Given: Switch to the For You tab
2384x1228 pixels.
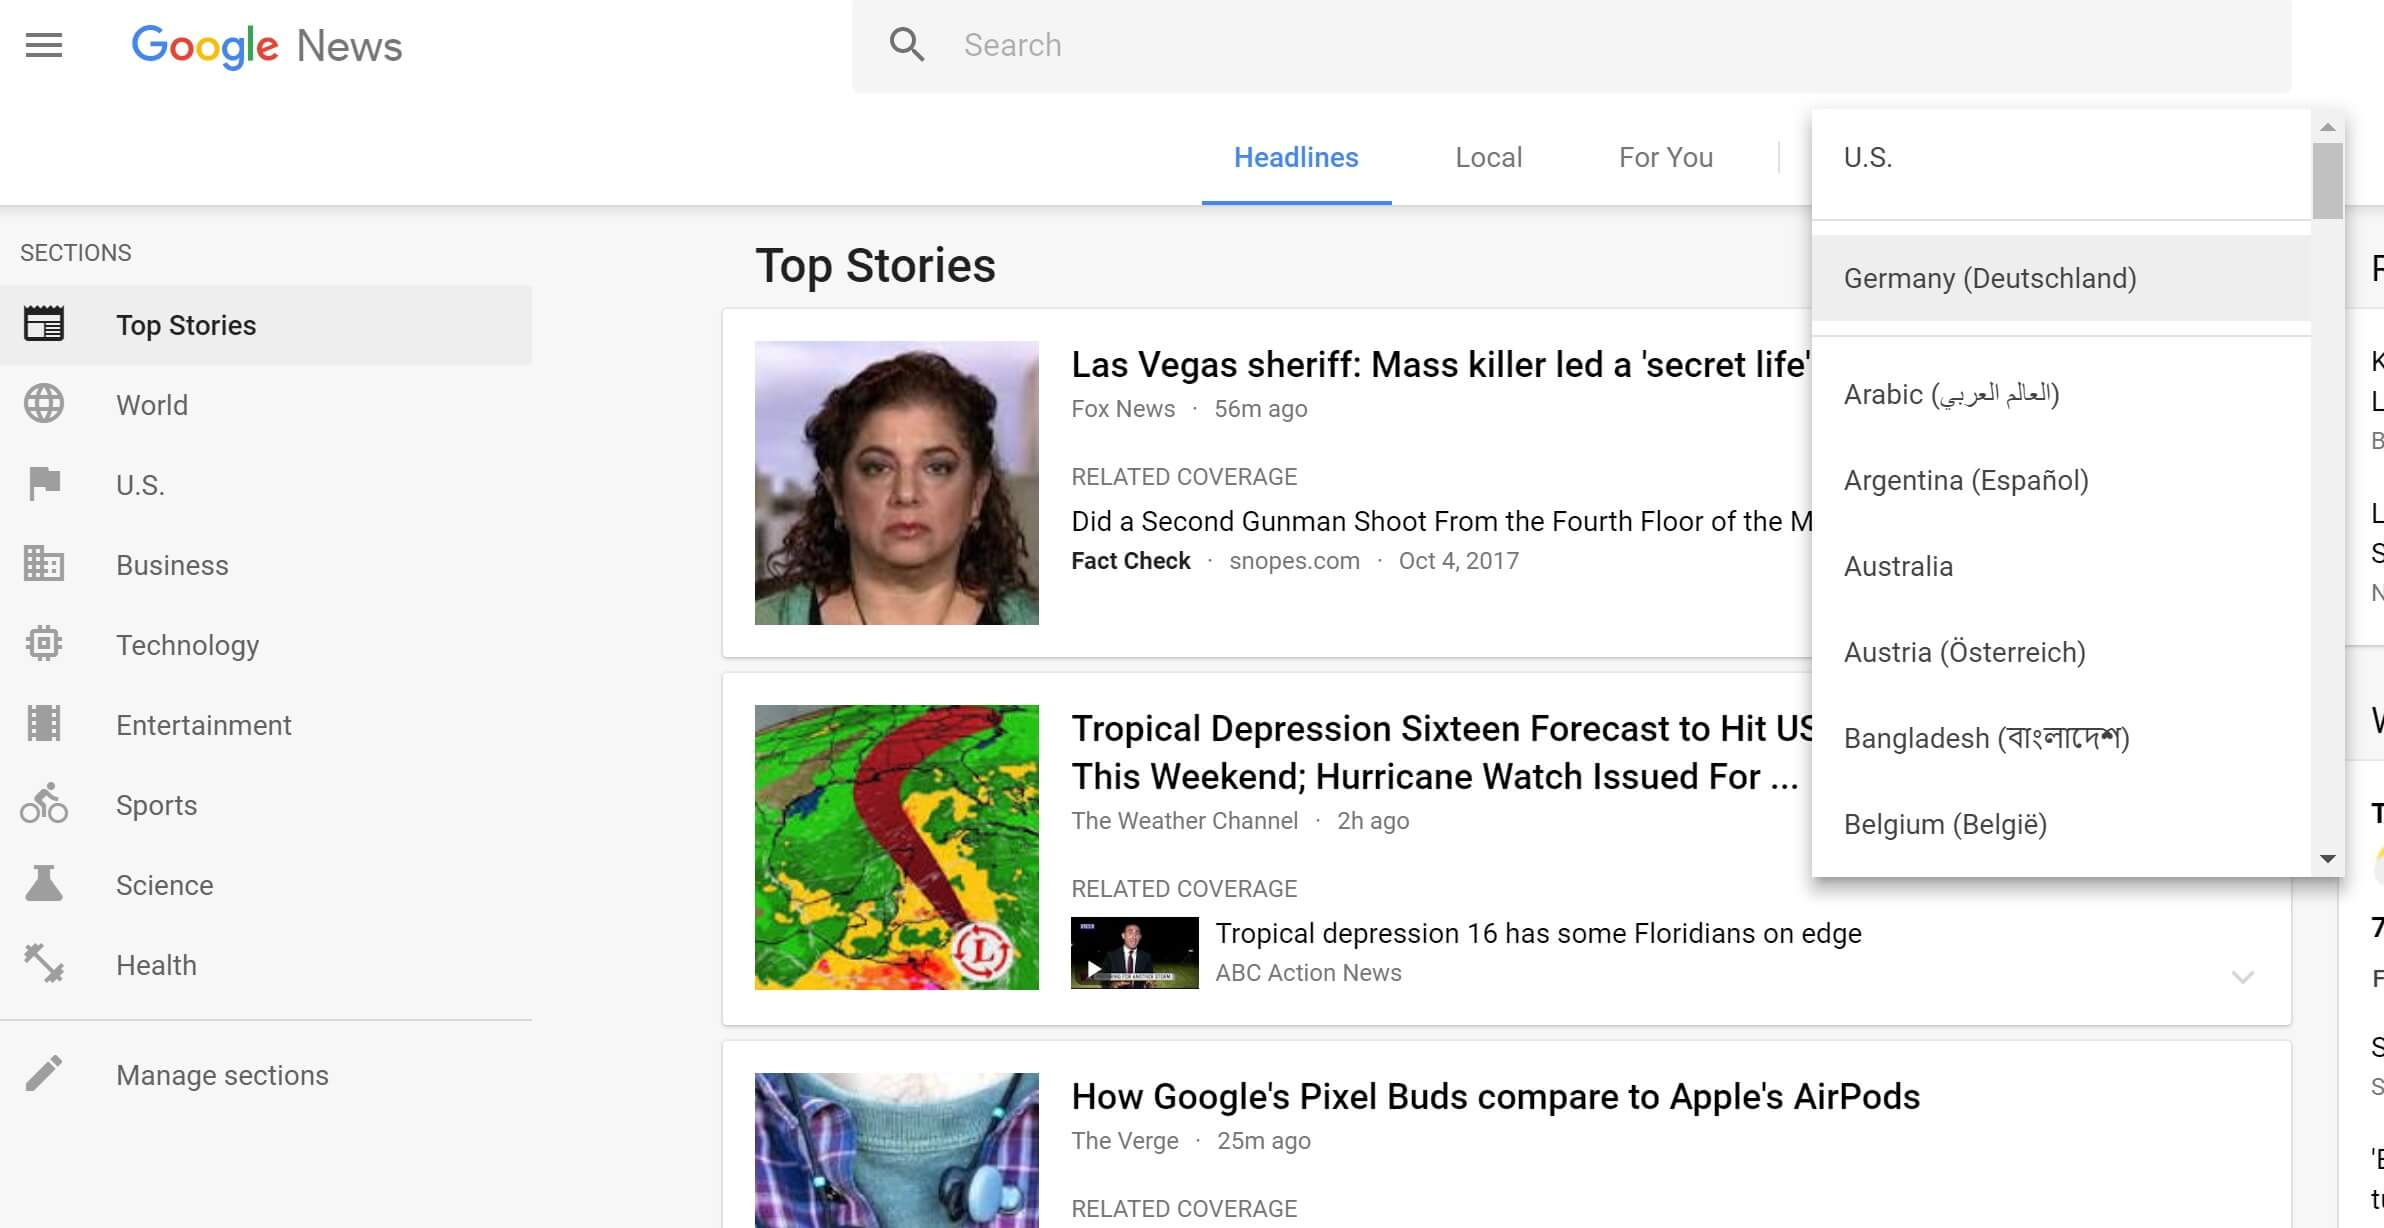Looking at the screenshot, I should pos(1665,157).
